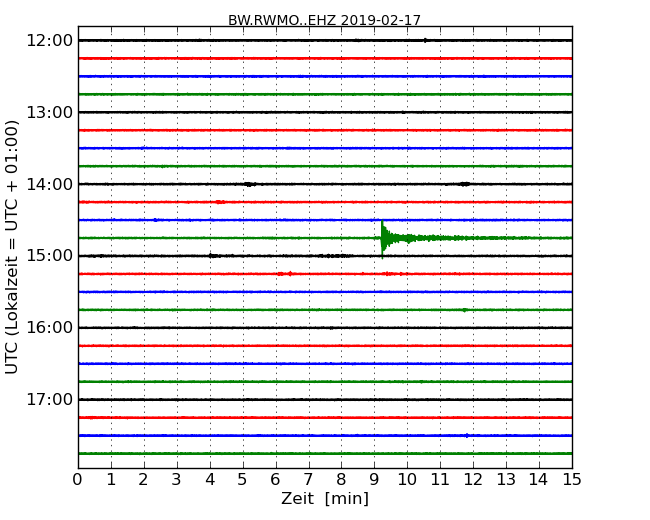Screen dimensions: 650x520
Task: Click the vertical UTC Lokalzeit axis label
Action: [x=12, y=247]
